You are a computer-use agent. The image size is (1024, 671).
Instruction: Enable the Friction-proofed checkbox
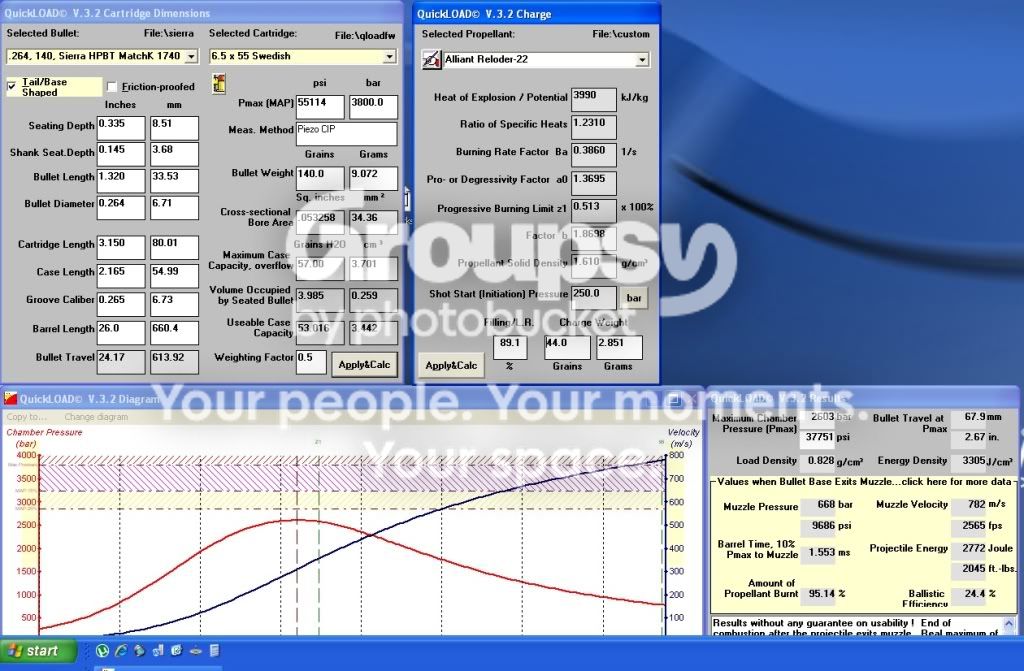(112, 86)
